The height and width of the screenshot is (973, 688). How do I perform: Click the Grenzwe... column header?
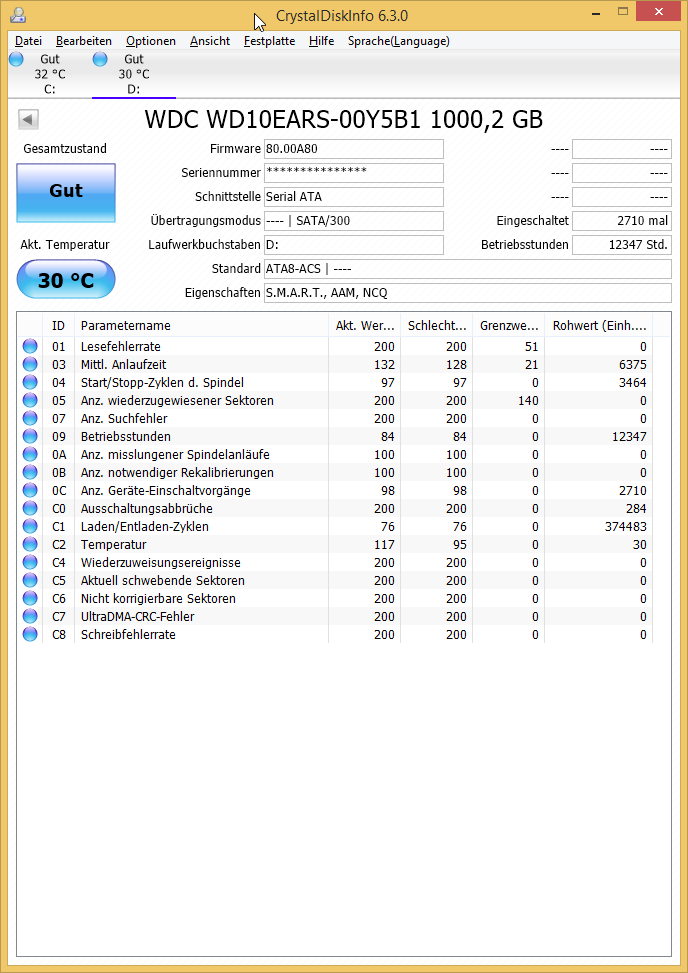point(508,325)
